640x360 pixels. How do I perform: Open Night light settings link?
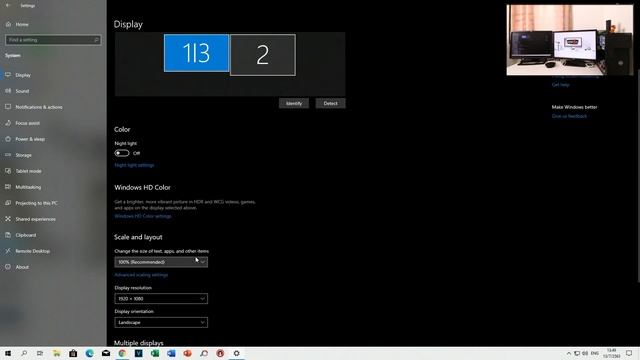point(134,165)
